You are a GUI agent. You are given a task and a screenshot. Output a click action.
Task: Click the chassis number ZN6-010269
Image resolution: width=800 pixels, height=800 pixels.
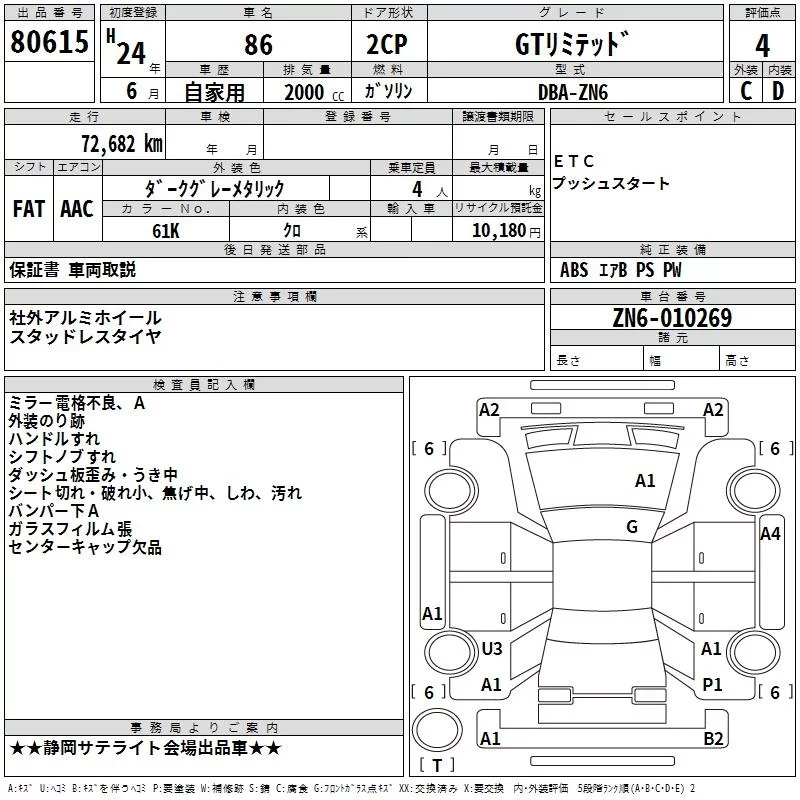click(672, 318)
